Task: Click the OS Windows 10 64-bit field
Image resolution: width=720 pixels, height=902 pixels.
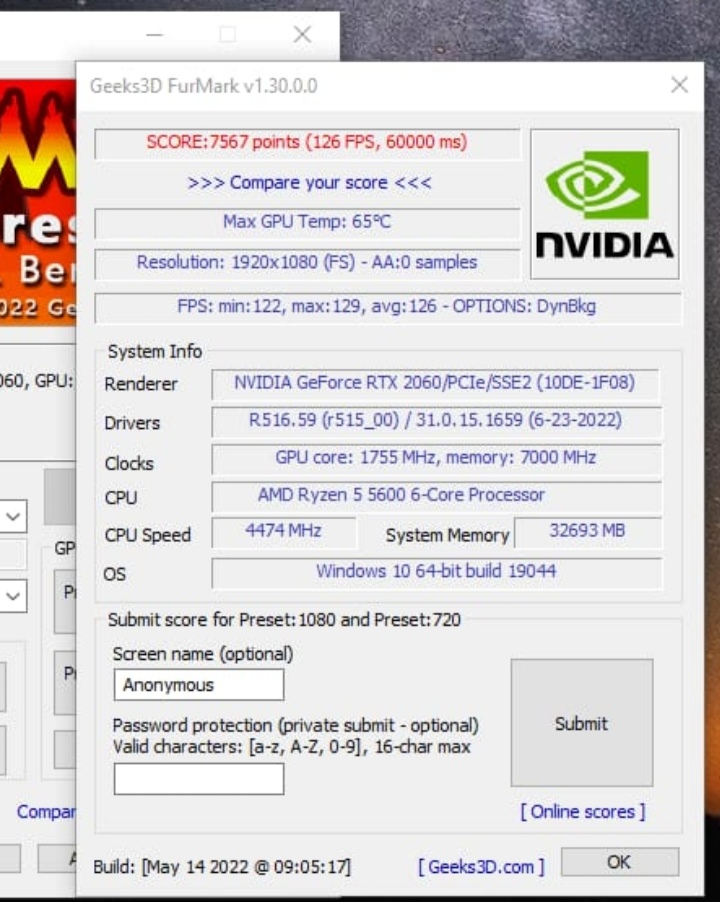Action: (436, 572)
